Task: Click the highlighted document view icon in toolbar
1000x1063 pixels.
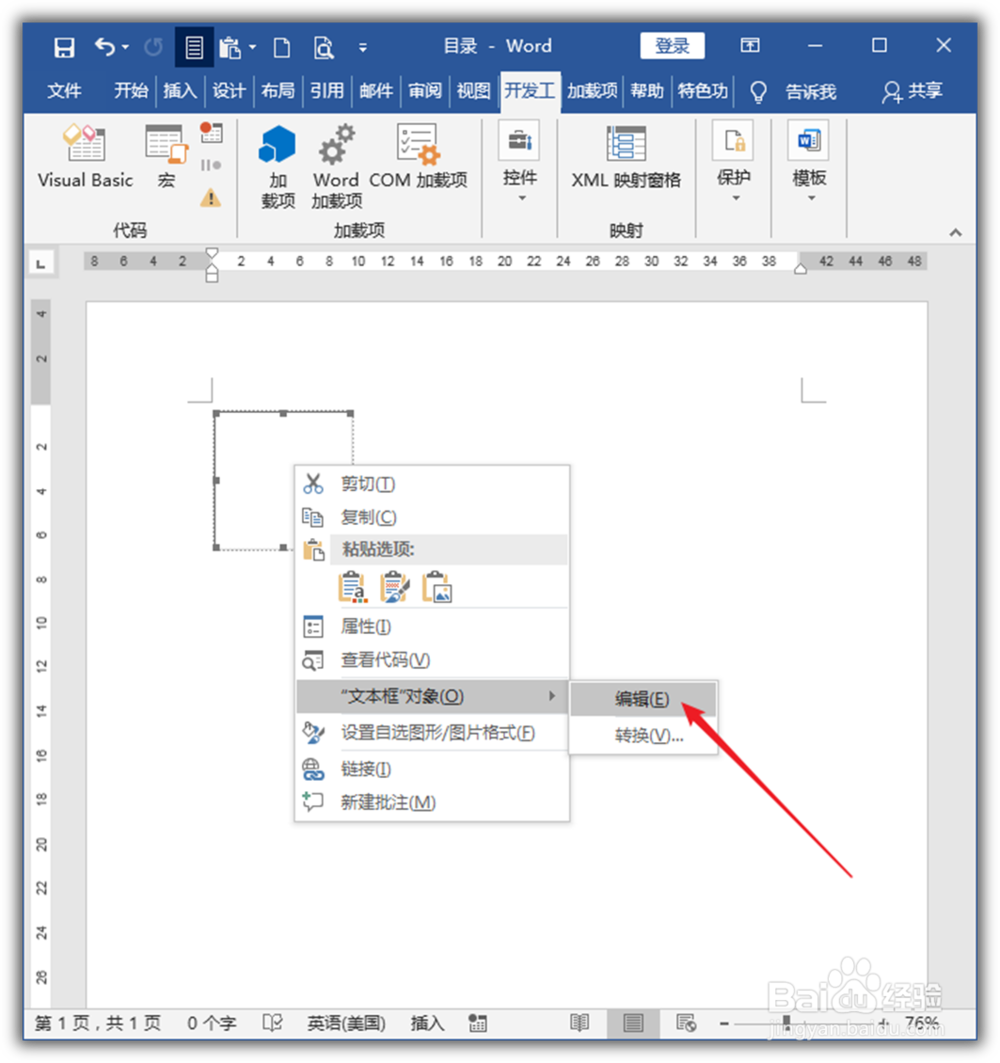Action: (194, 47)
